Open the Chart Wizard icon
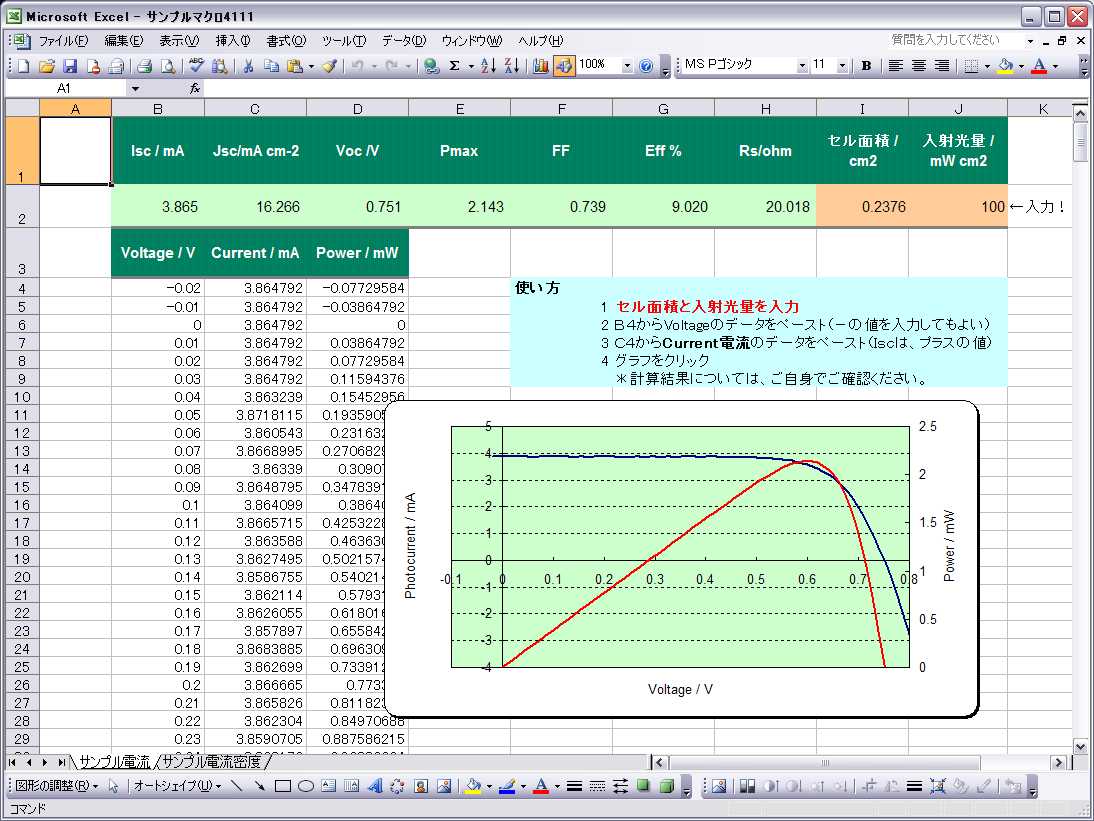Viewport: 1094px width, 821px height. coord(541,66)
